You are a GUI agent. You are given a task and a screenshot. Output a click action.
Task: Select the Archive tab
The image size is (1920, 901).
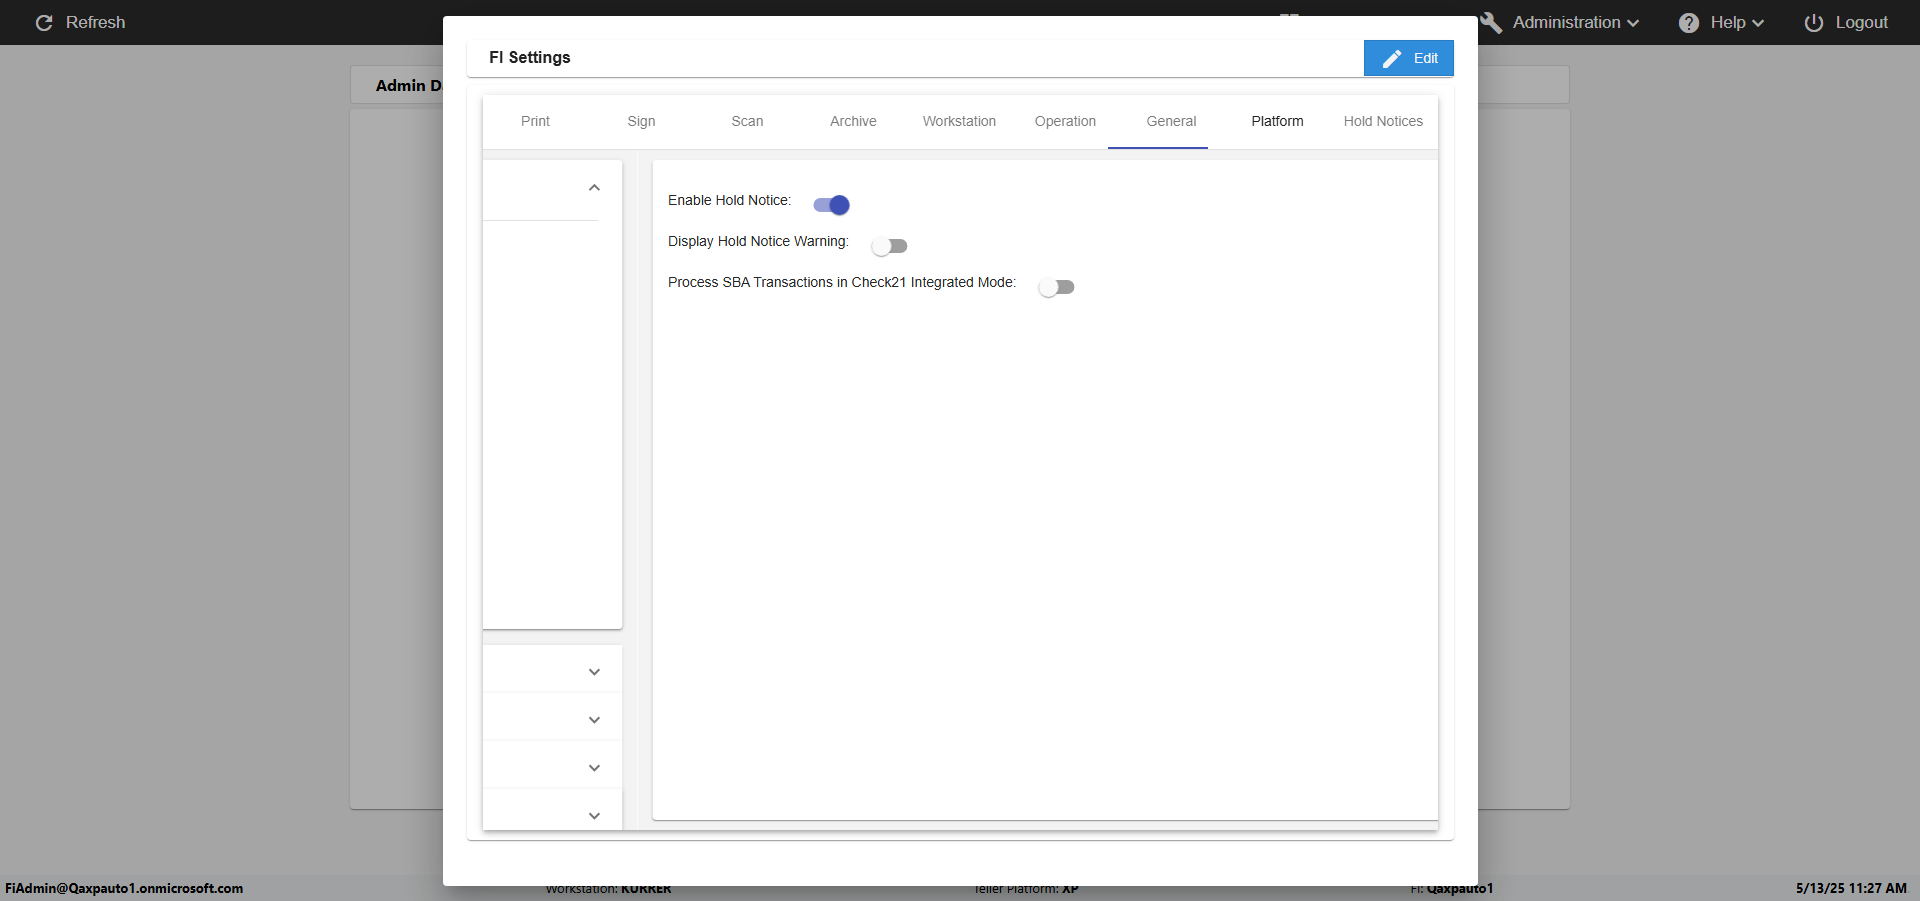(853, 121)
